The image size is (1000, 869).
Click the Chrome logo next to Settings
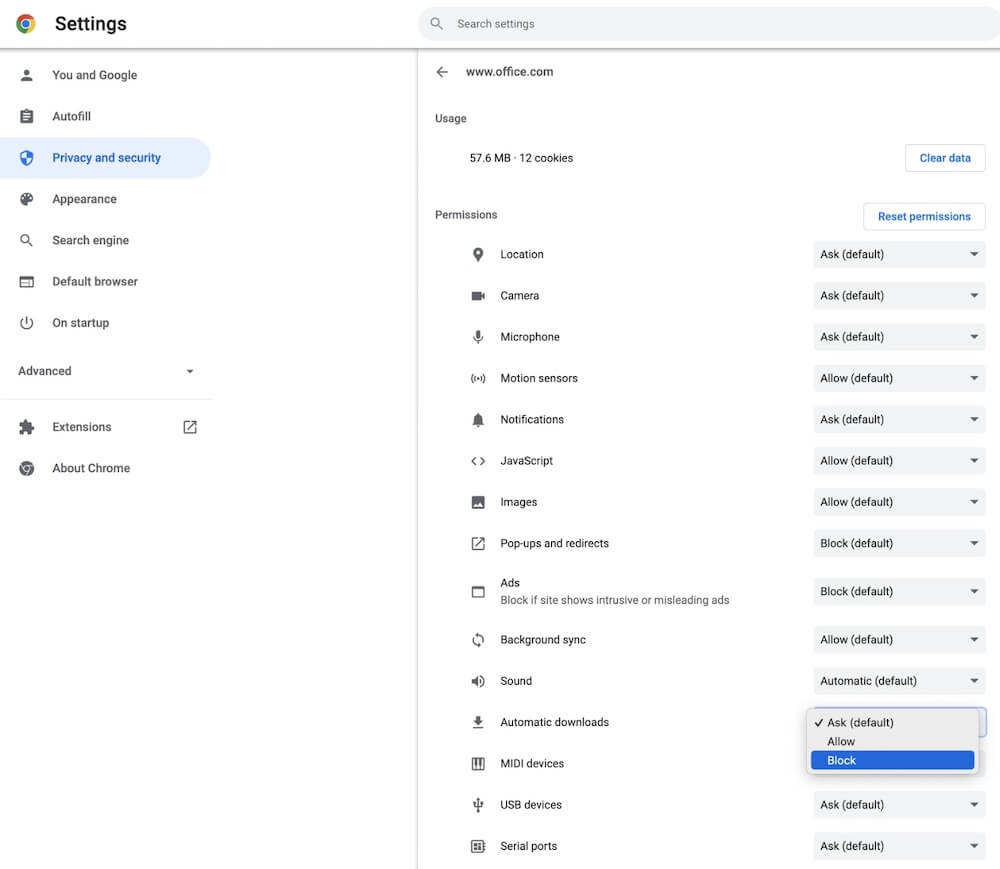[x=26, y=24]
